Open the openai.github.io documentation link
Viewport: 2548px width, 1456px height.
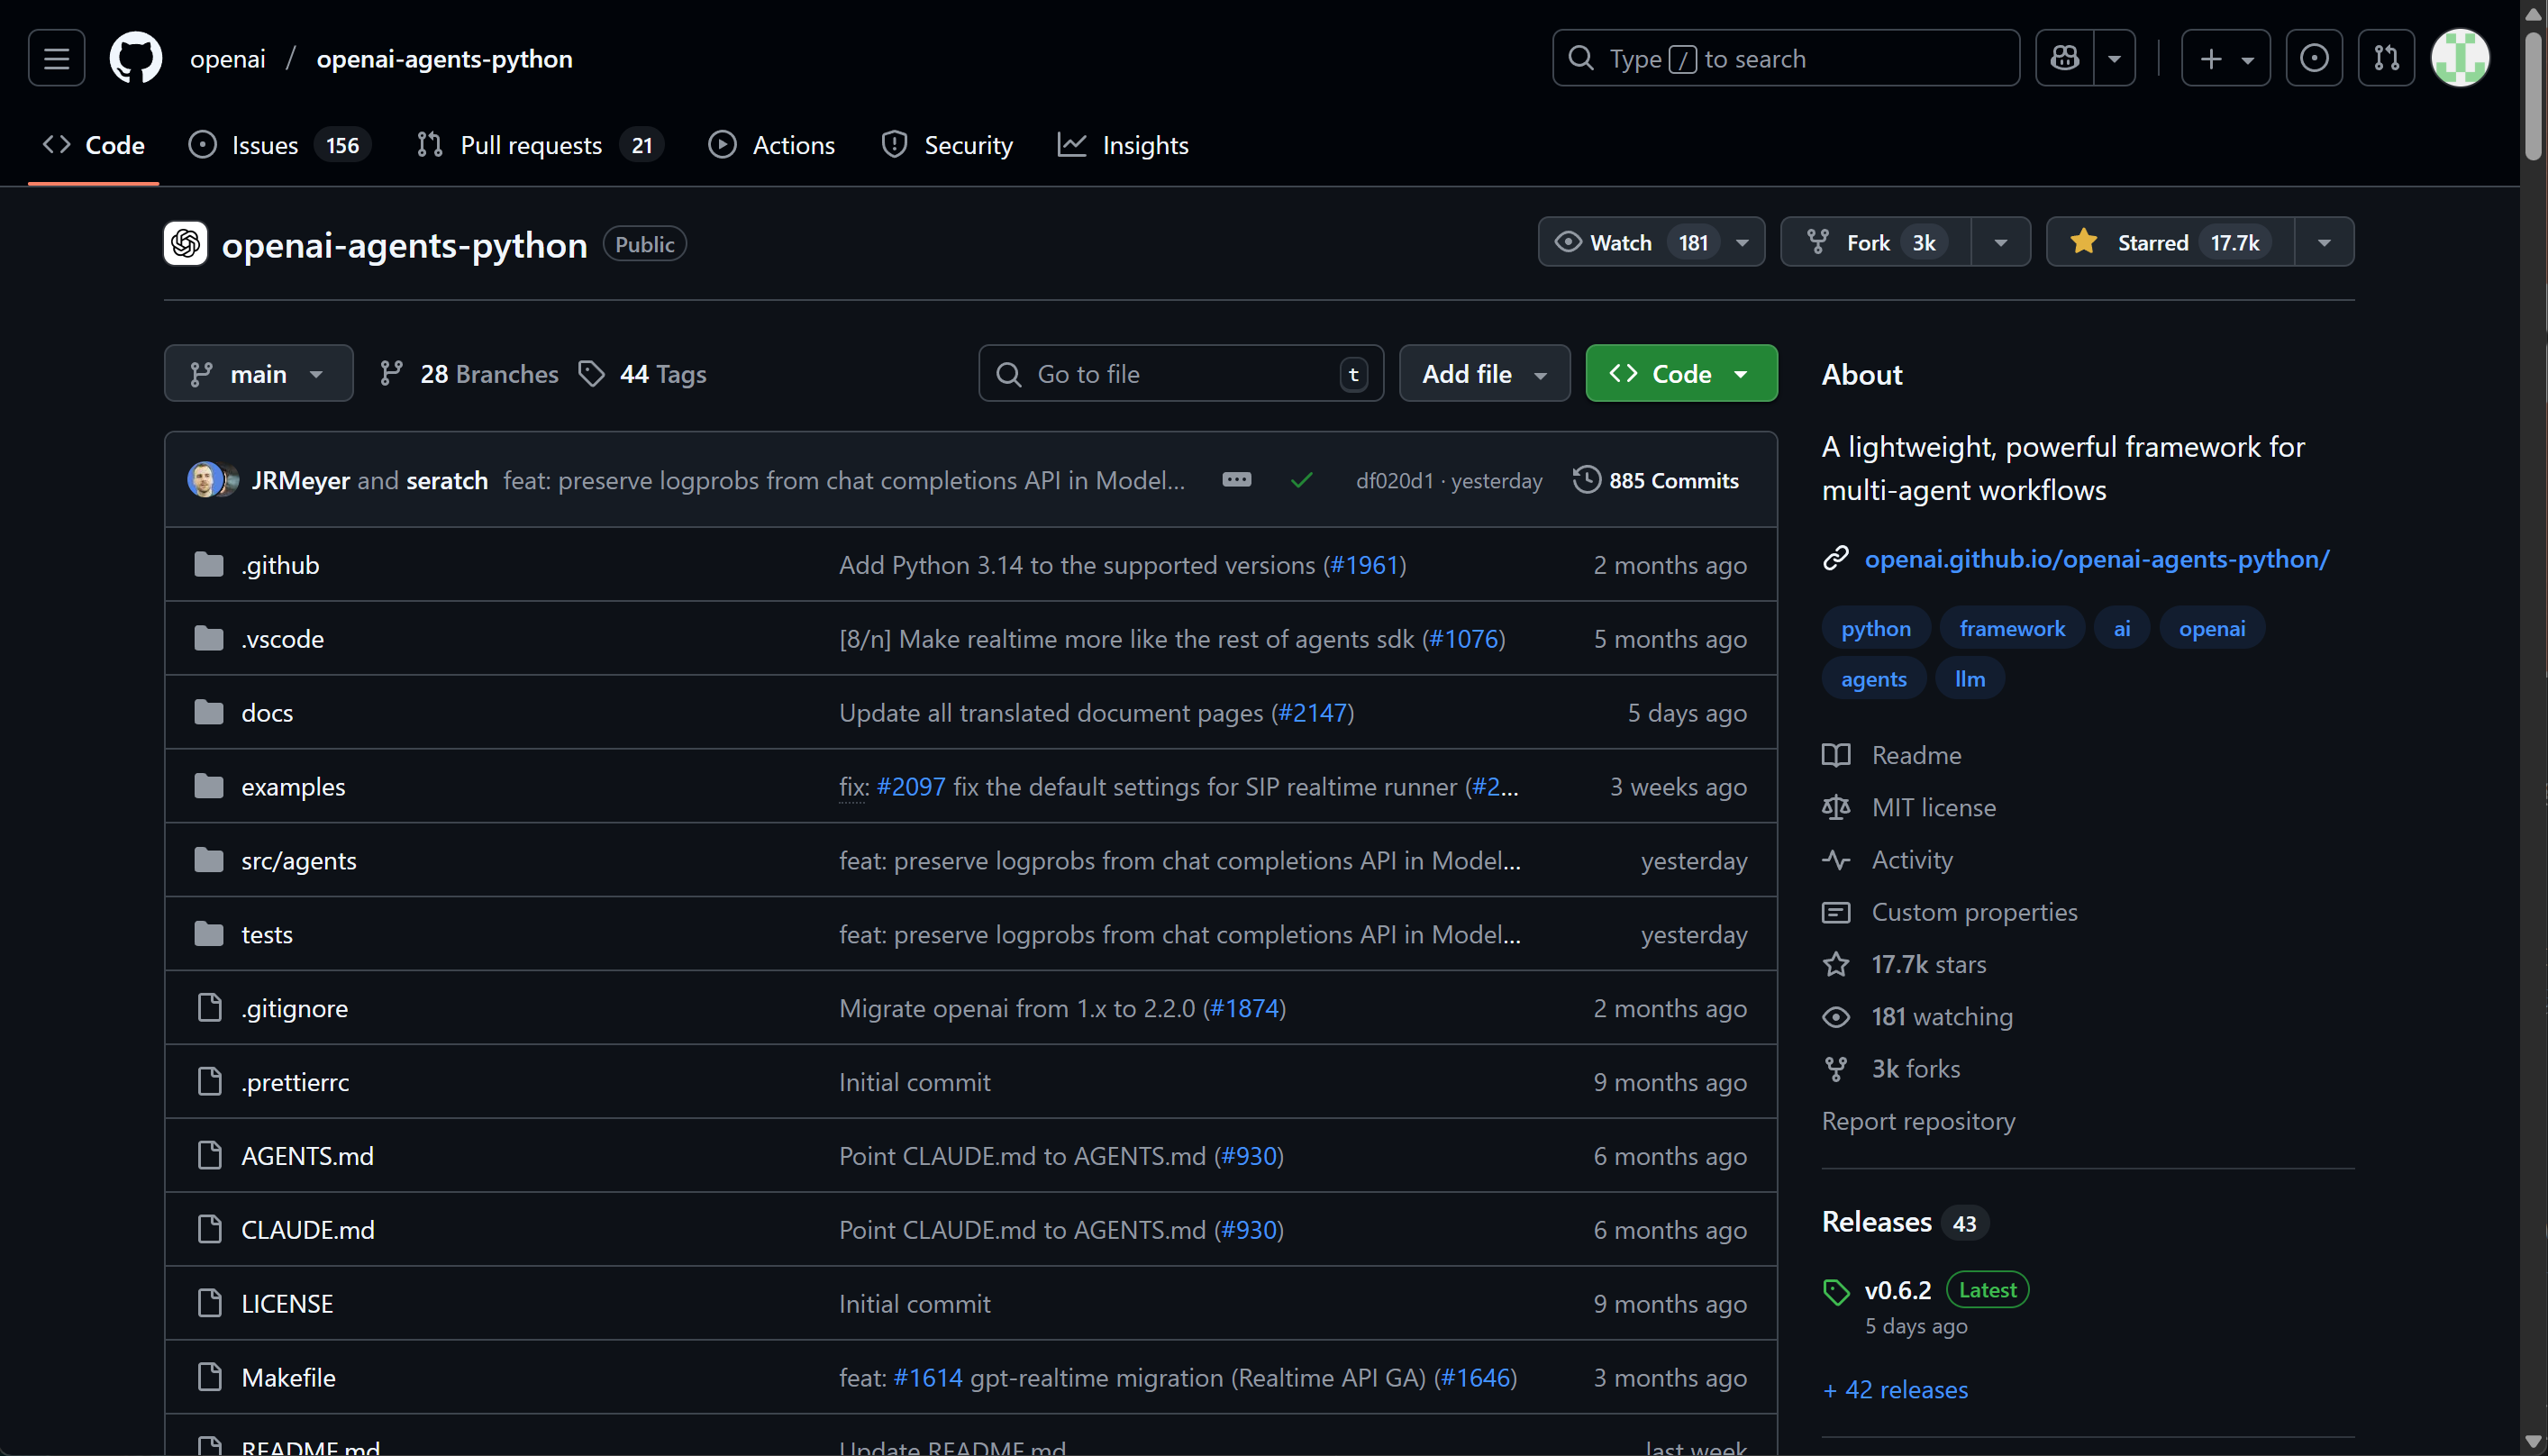point(2097,558)
